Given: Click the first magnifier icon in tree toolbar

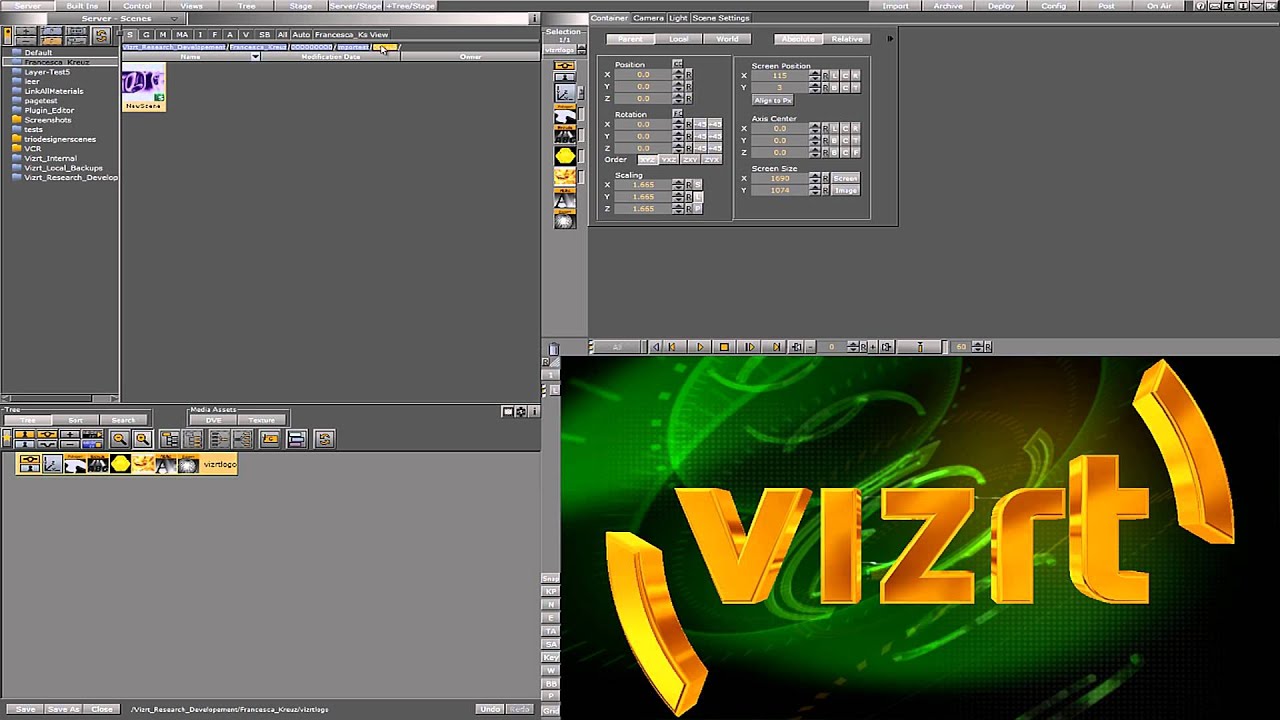Looking at the screenshot, I should pyautogui.click(x=119, y=439).
